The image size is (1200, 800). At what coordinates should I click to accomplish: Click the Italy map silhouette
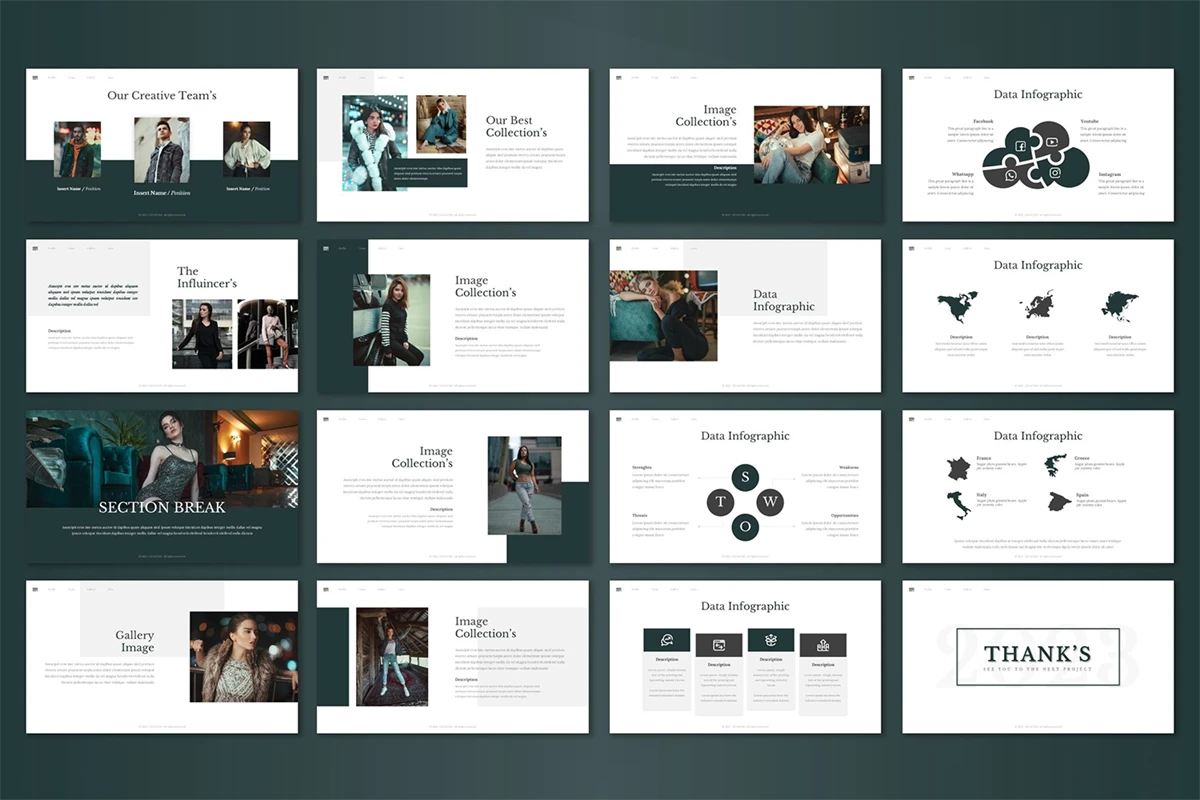click(x=958, y=504)
